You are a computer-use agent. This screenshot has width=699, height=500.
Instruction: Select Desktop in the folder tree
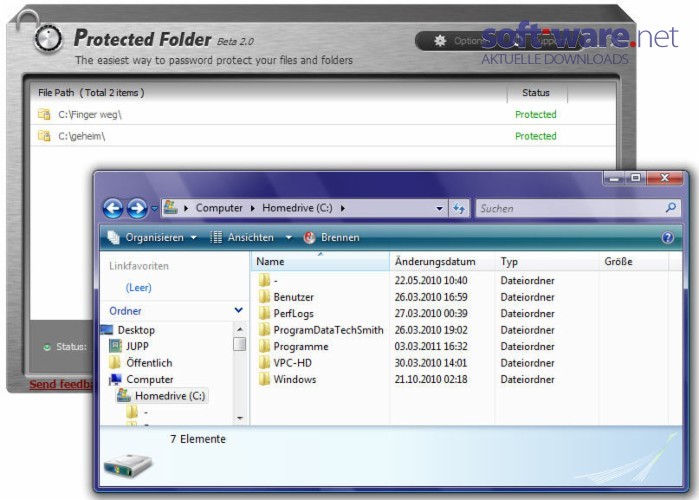[136, 330]
